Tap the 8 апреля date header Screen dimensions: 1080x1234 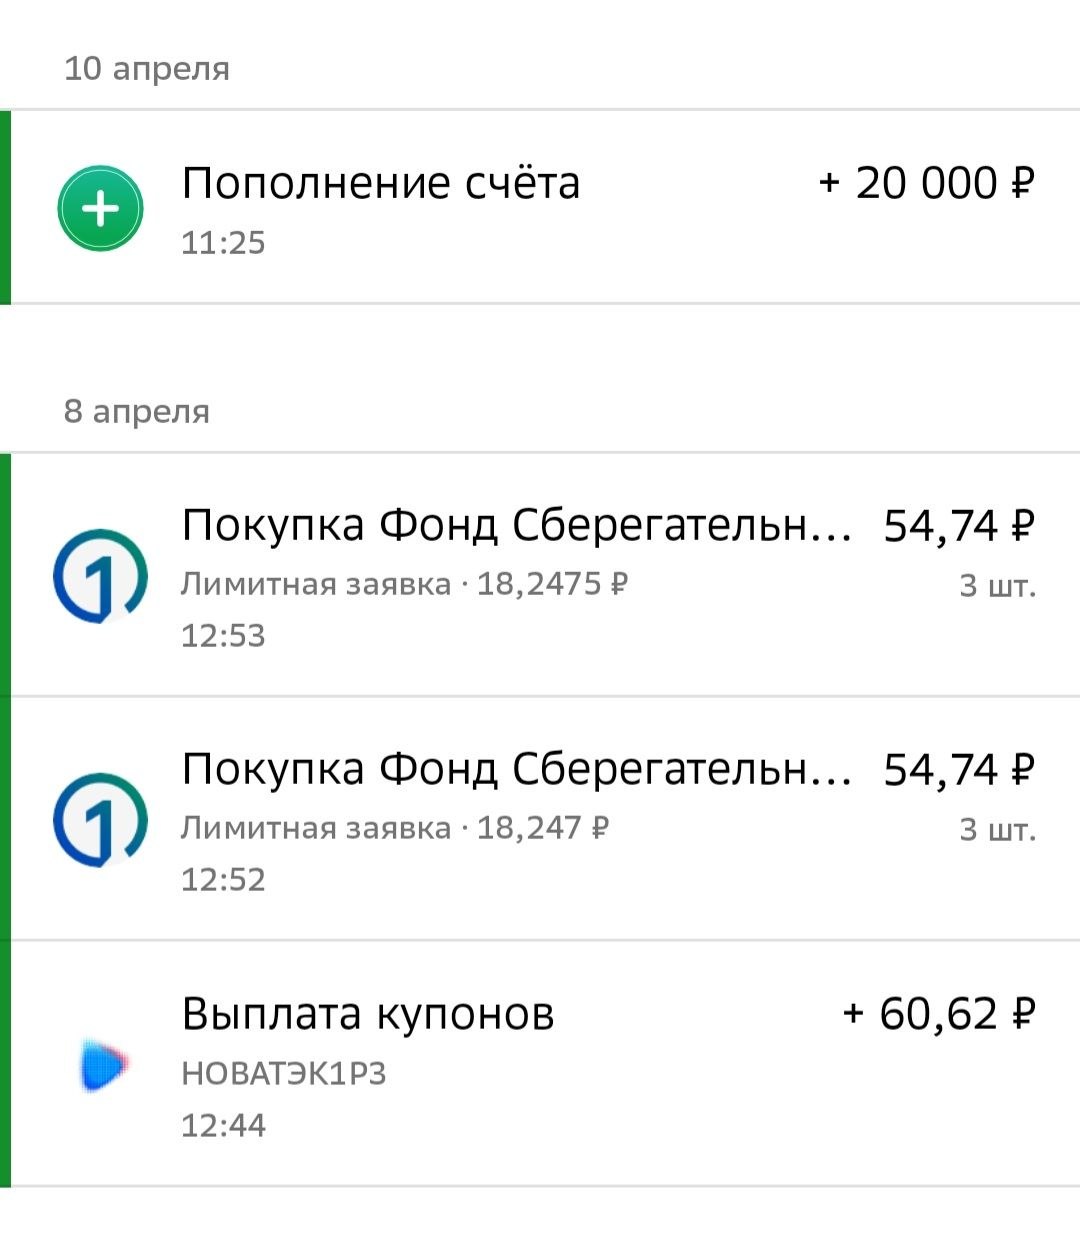point(137,412)
